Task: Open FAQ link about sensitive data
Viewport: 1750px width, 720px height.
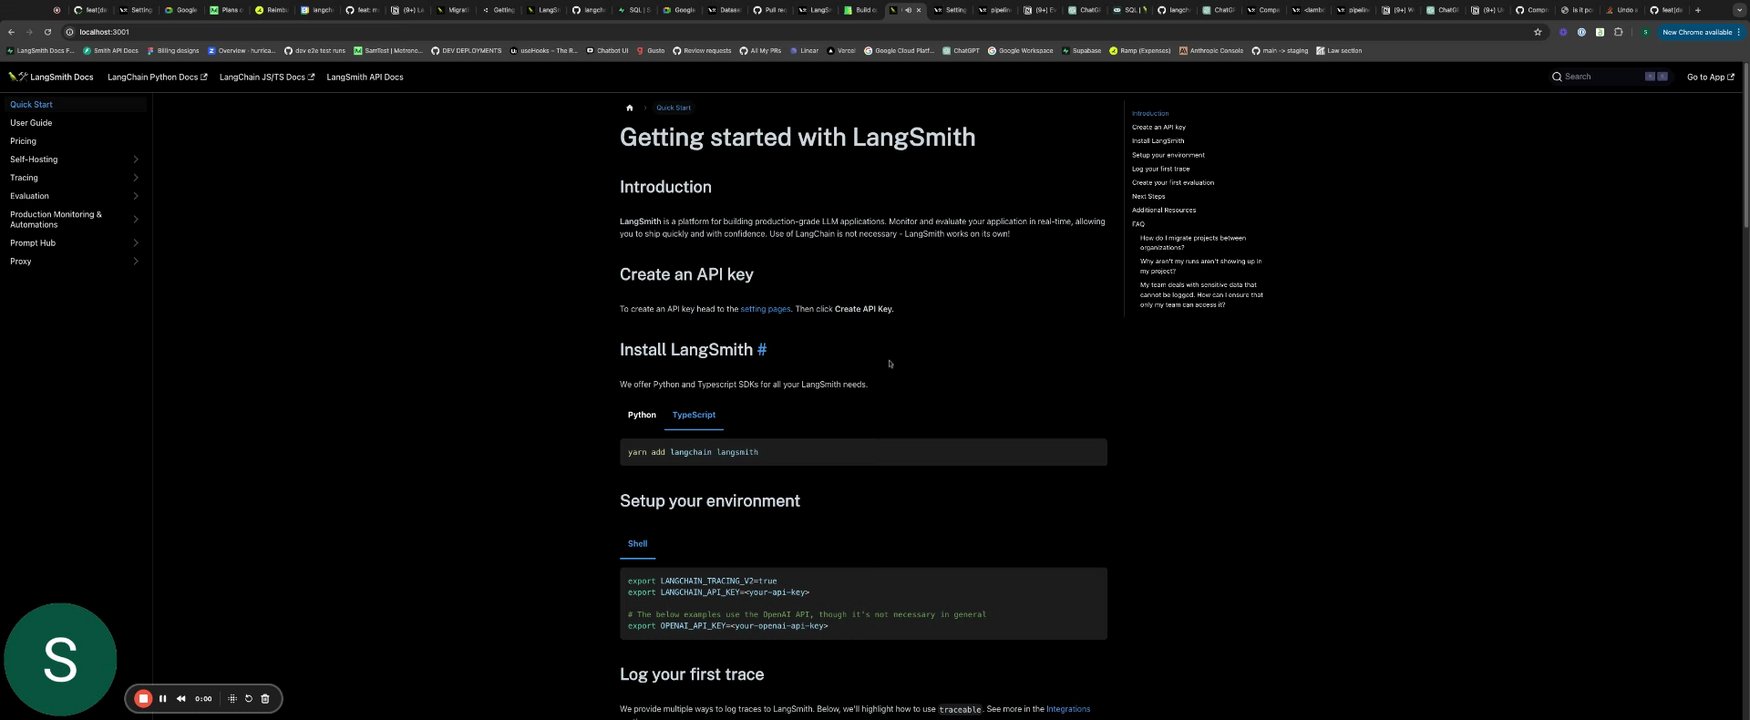Action: (x=1201, y=295)
